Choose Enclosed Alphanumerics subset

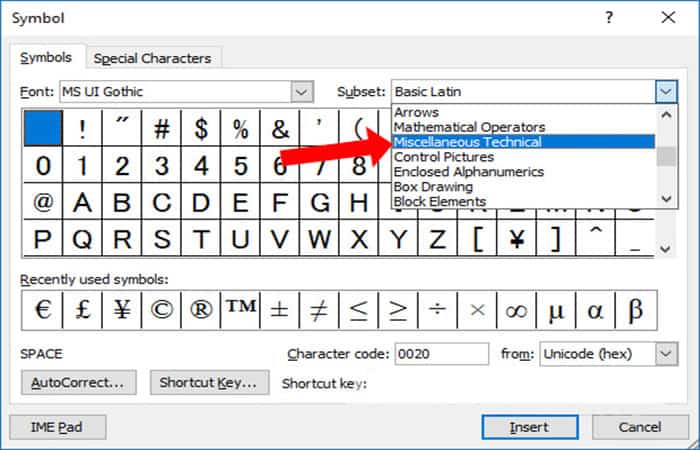523,172
